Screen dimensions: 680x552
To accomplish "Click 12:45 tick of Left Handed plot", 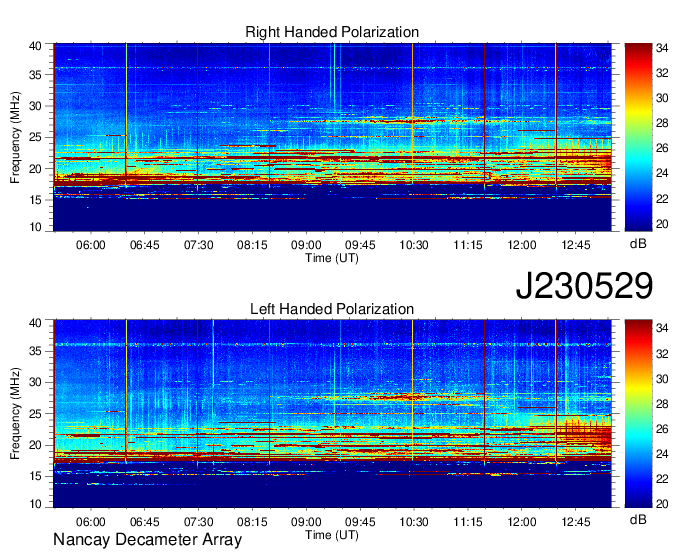I will [575, 522].
